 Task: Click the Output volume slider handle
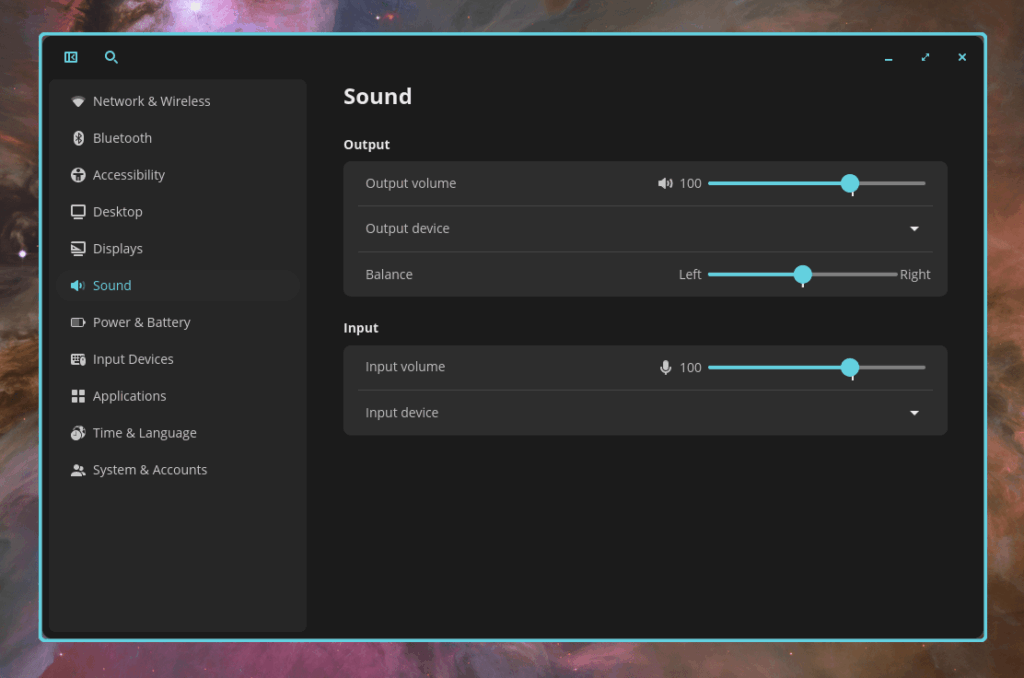850,183
